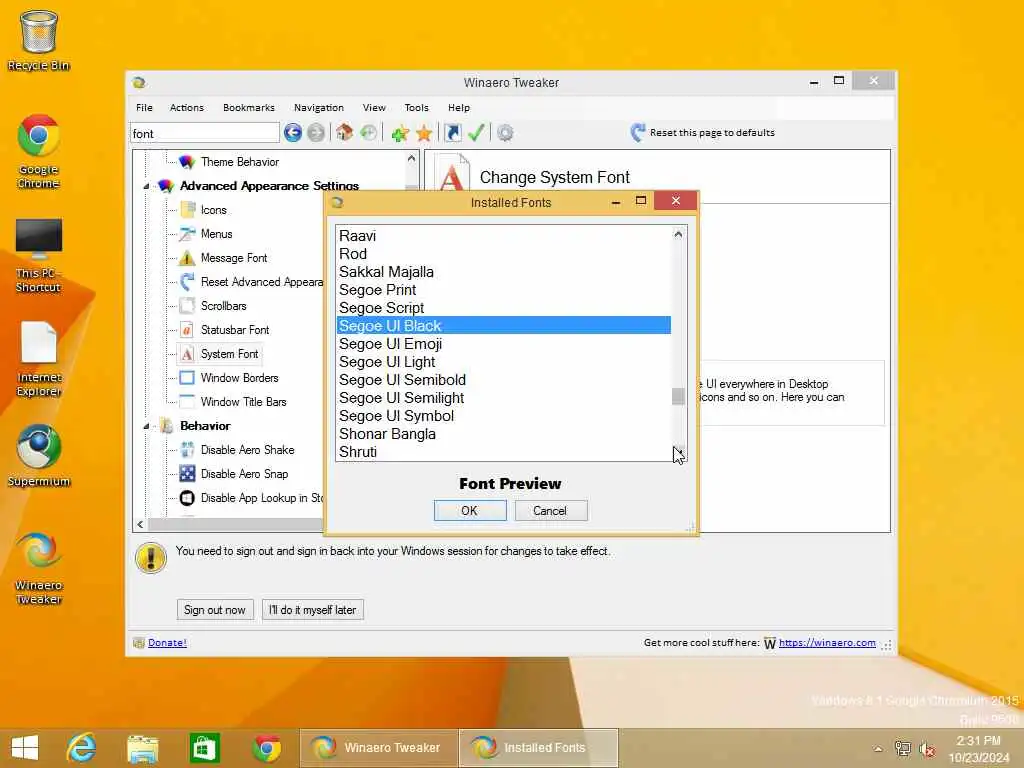The image size is (1024, 768).
Task: Open settings with the gear toolbar icon
Action: tap(505, 133)
